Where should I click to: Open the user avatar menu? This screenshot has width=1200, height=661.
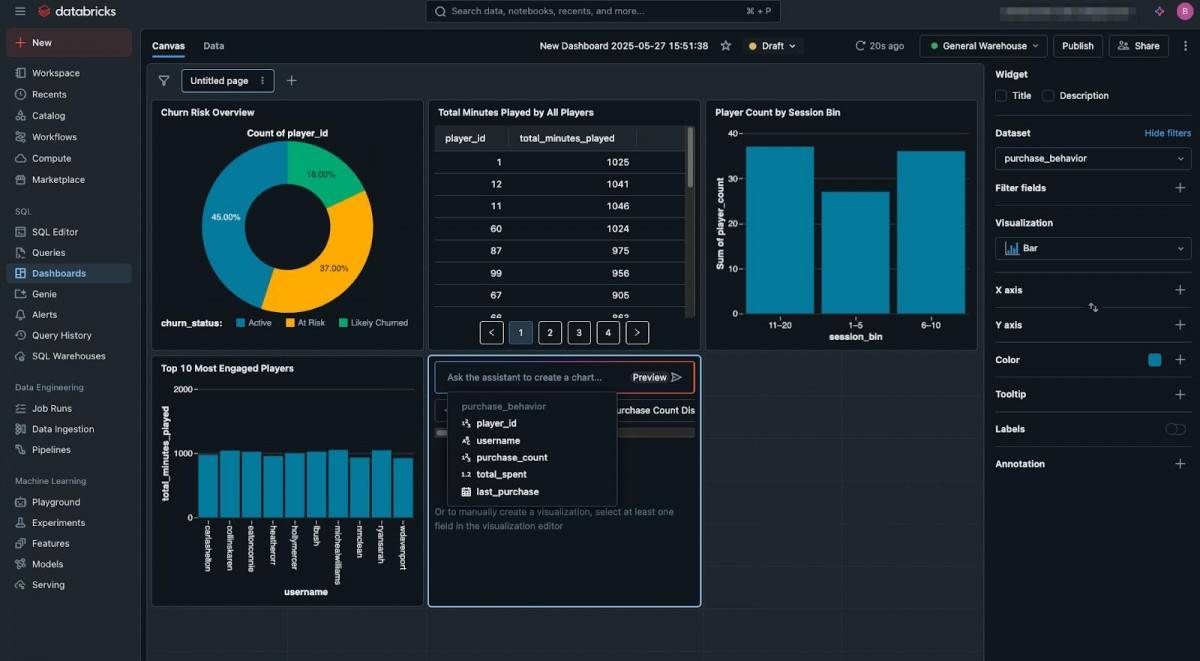click(1185, 11)
